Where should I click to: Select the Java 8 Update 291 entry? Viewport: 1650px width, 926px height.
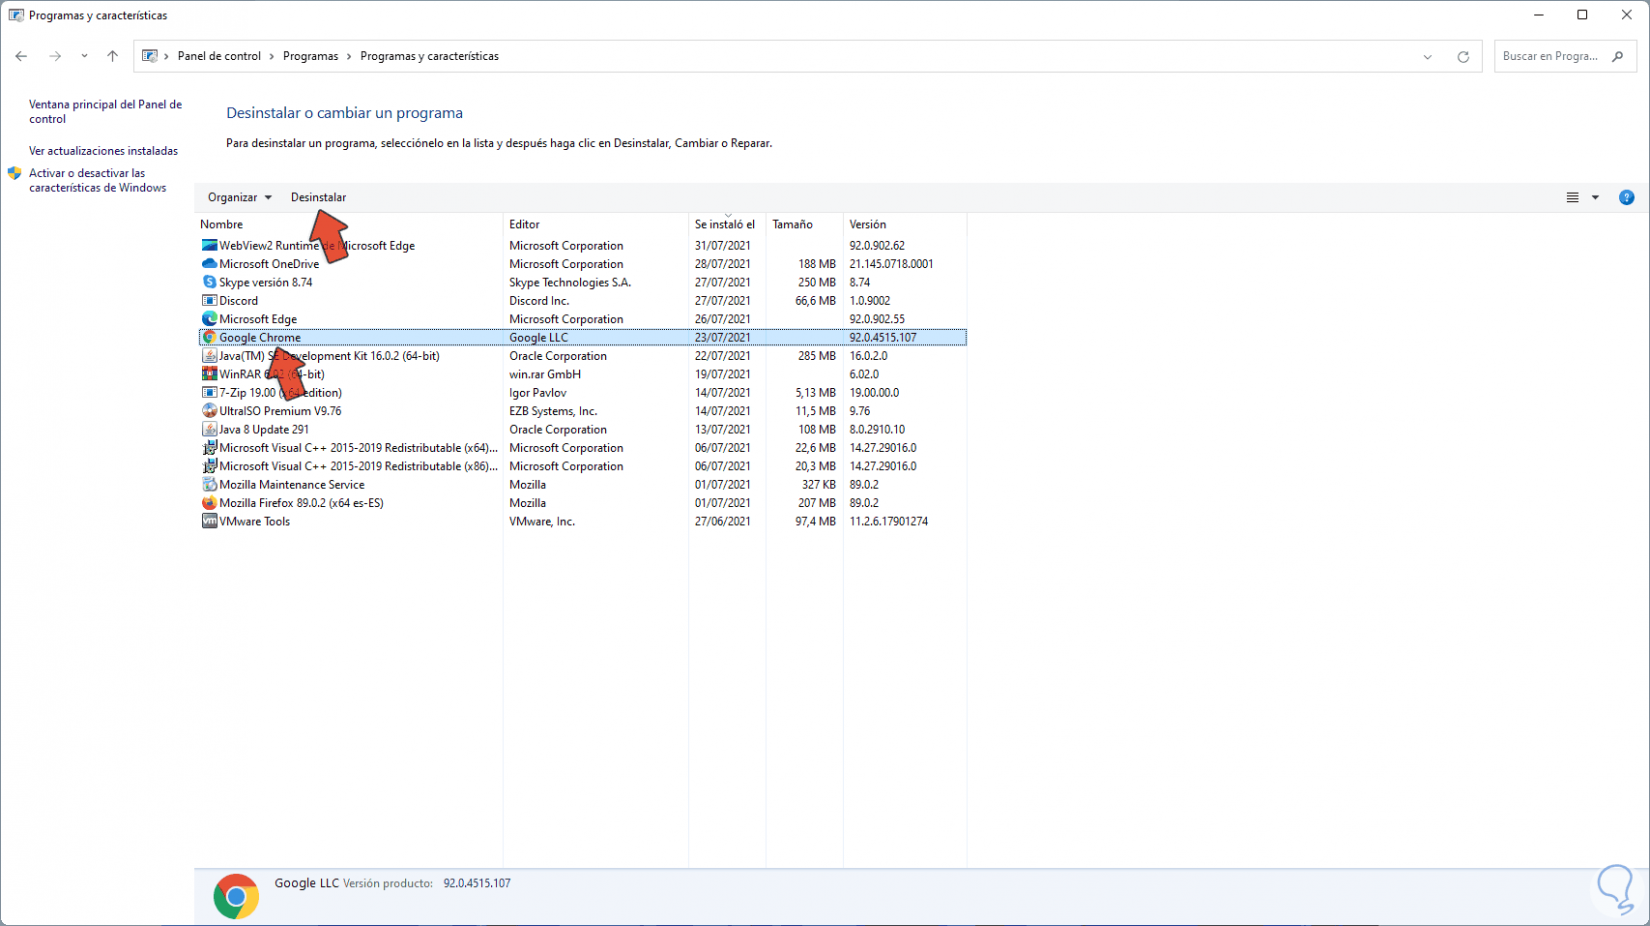tap(264, 429)
